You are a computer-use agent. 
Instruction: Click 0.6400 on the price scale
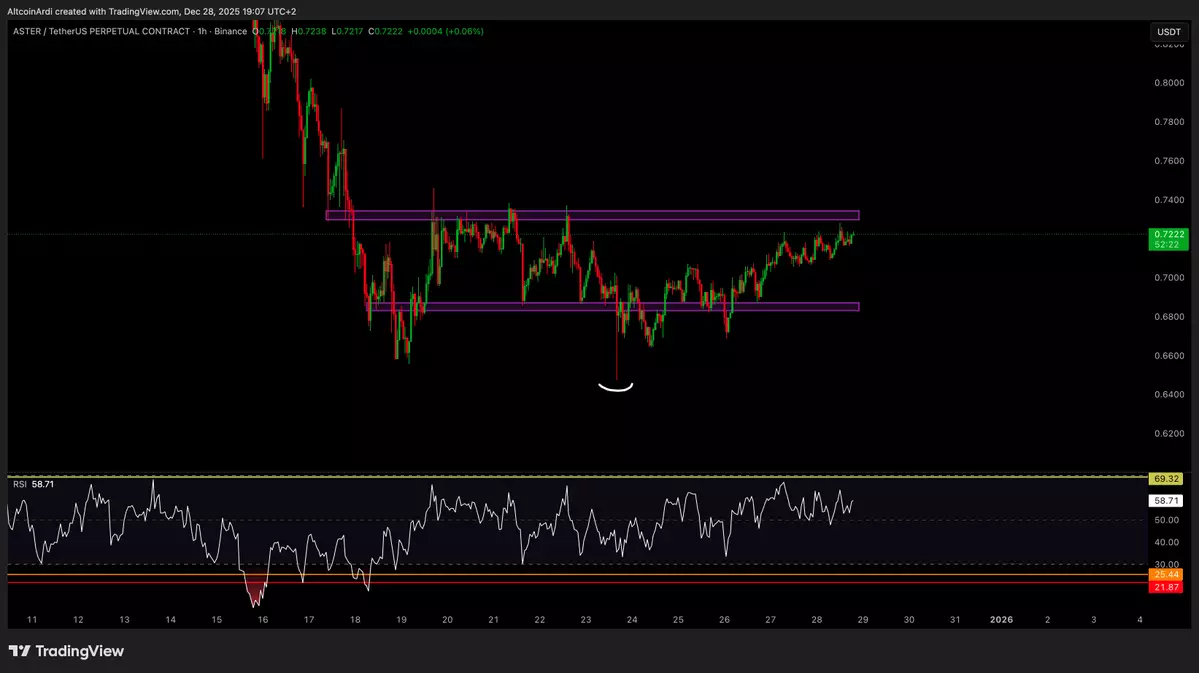click(x=1171, y=395)
